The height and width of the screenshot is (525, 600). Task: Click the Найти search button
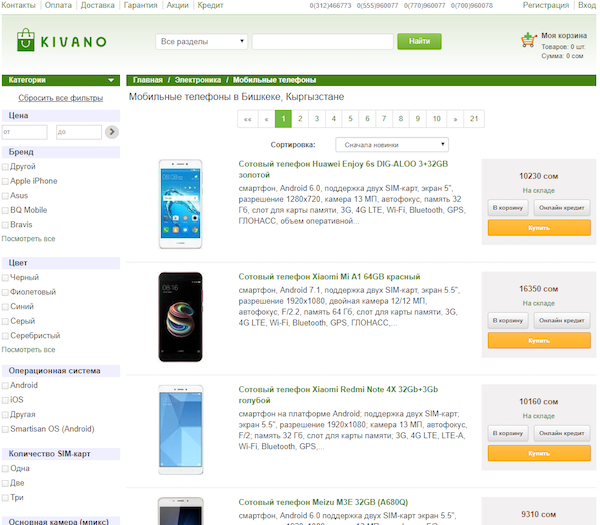(419, 41)
